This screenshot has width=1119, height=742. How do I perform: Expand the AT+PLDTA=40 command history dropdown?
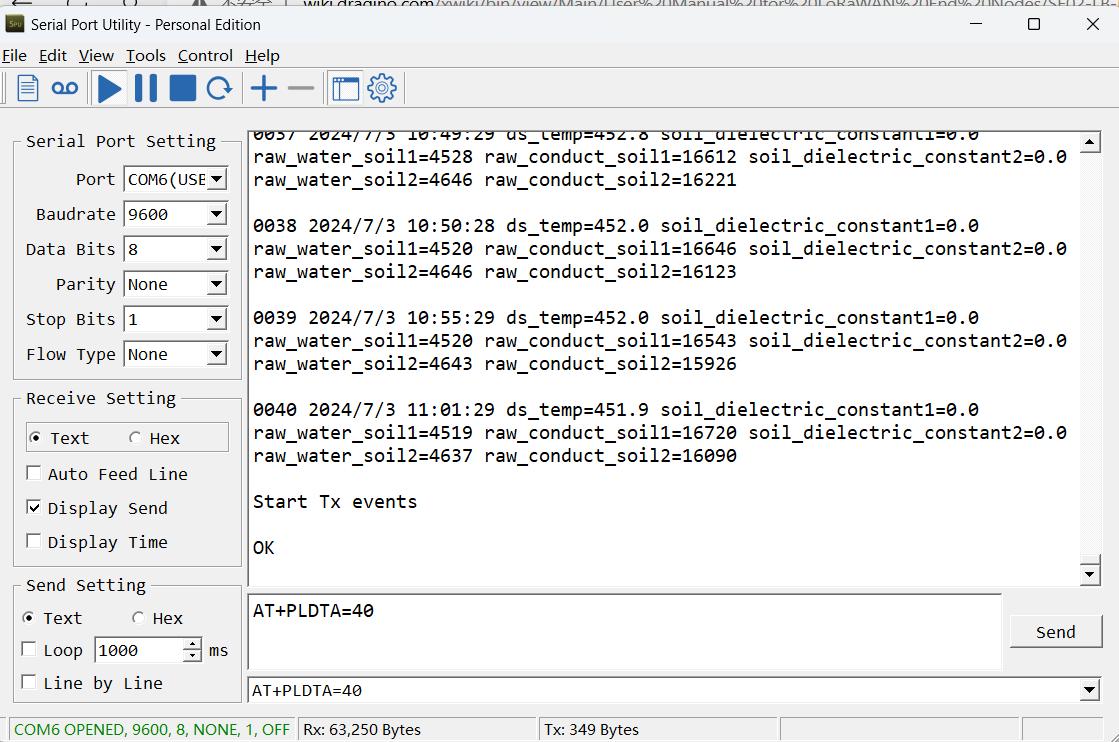point(1089,690)
